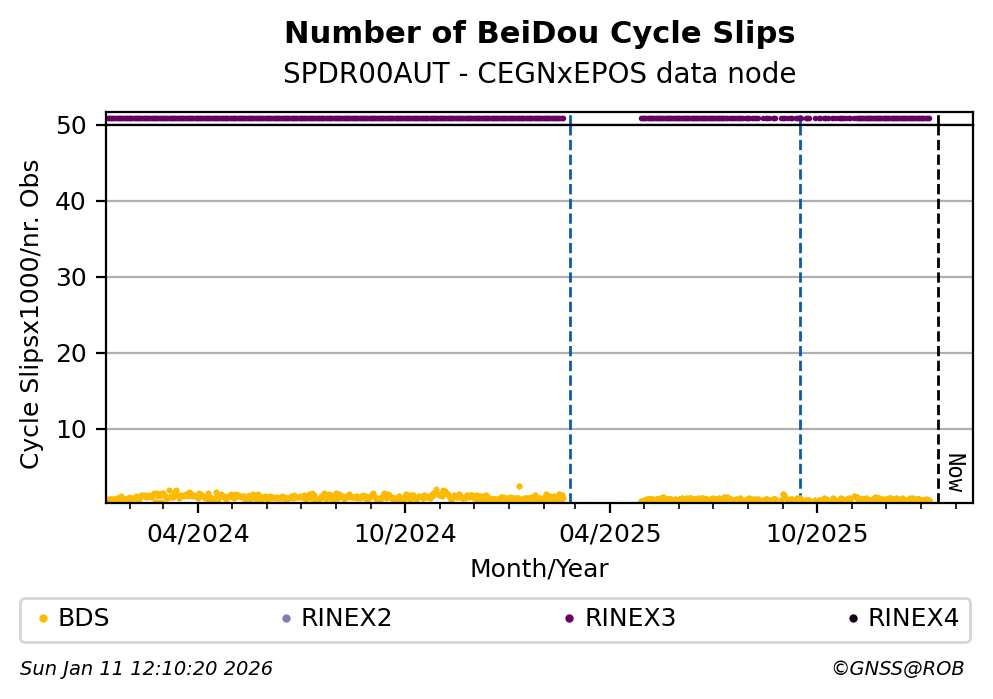
Task: Click the purple RINEX3 legend marker
Action: [569, 619]
